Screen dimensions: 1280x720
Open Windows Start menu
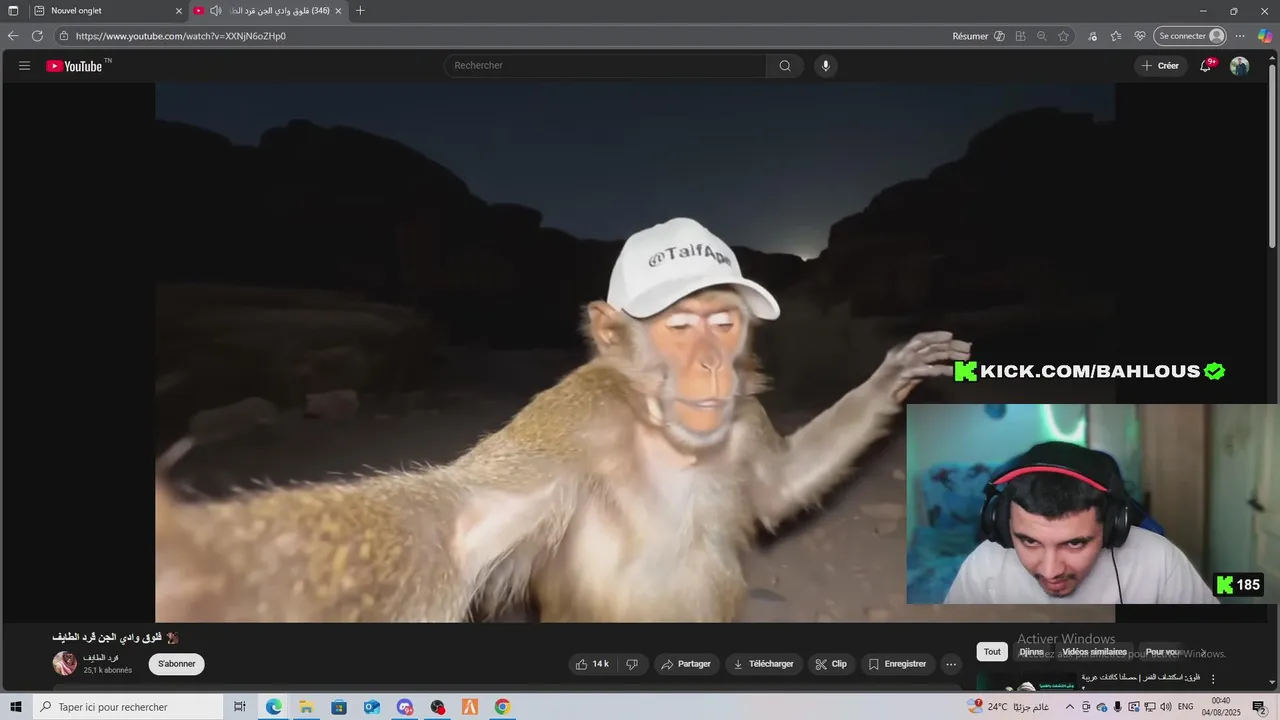coord(15,707)
